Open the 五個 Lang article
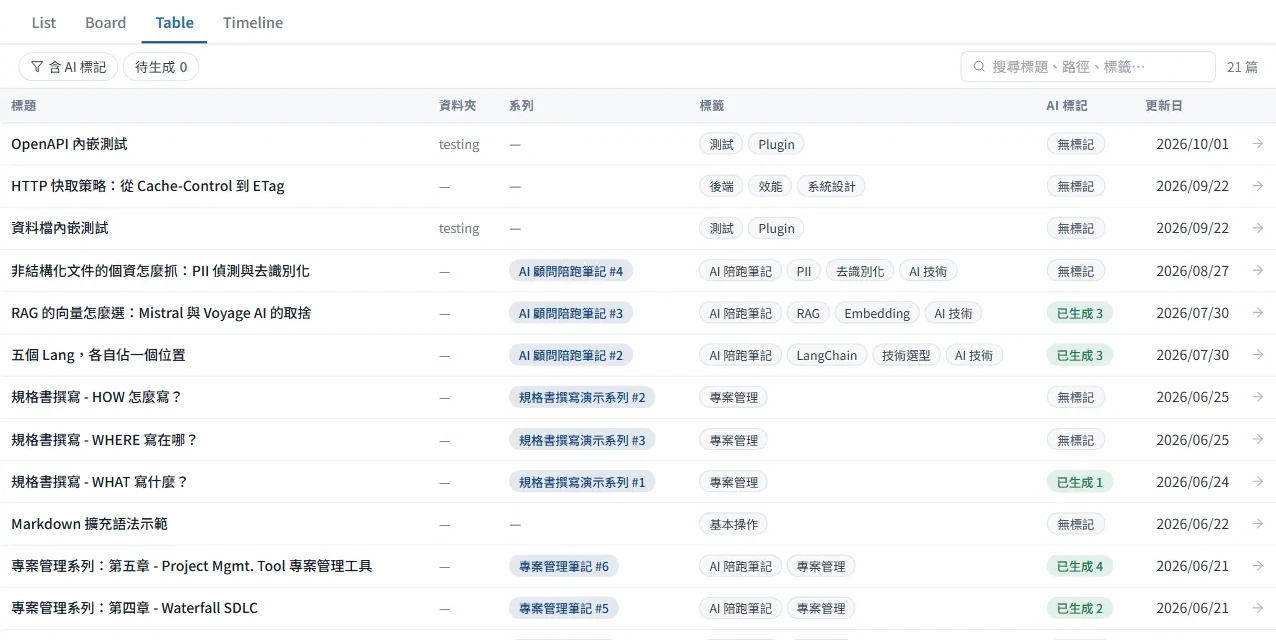The width and height of the screenshot is (1276, 640). (98, 355)
